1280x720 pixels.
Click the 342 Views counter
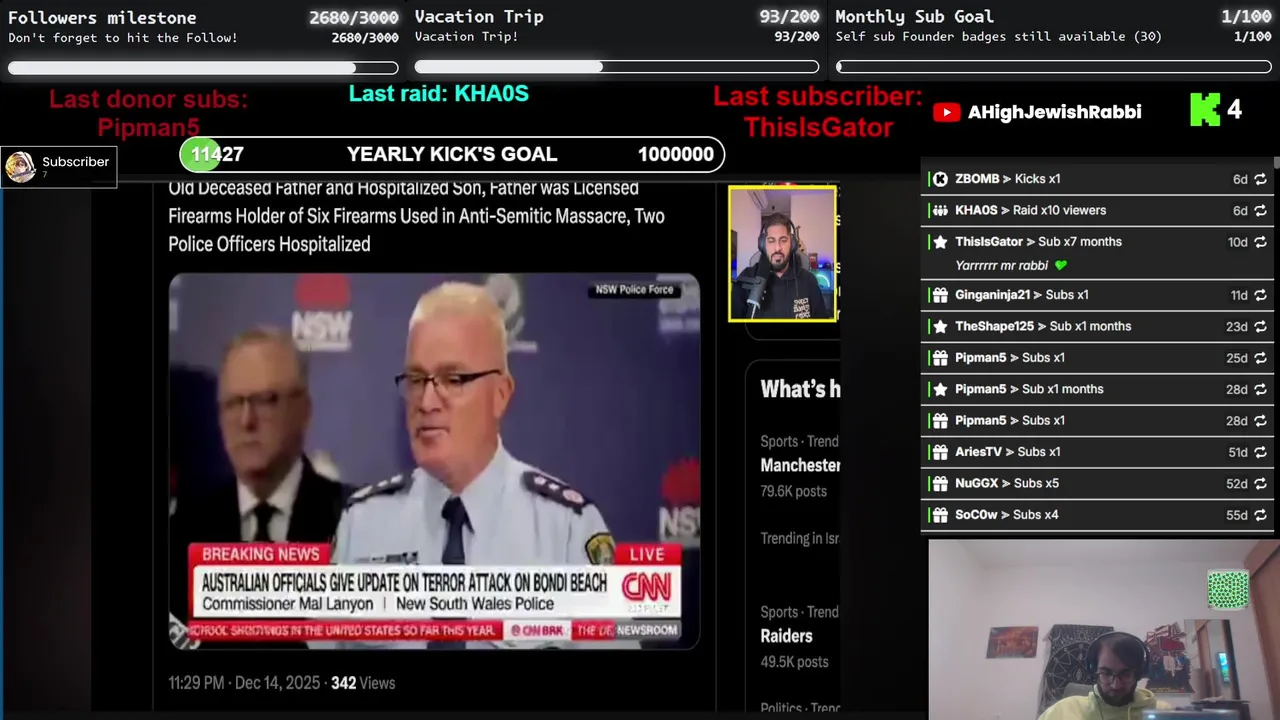[x=363, y=683]
